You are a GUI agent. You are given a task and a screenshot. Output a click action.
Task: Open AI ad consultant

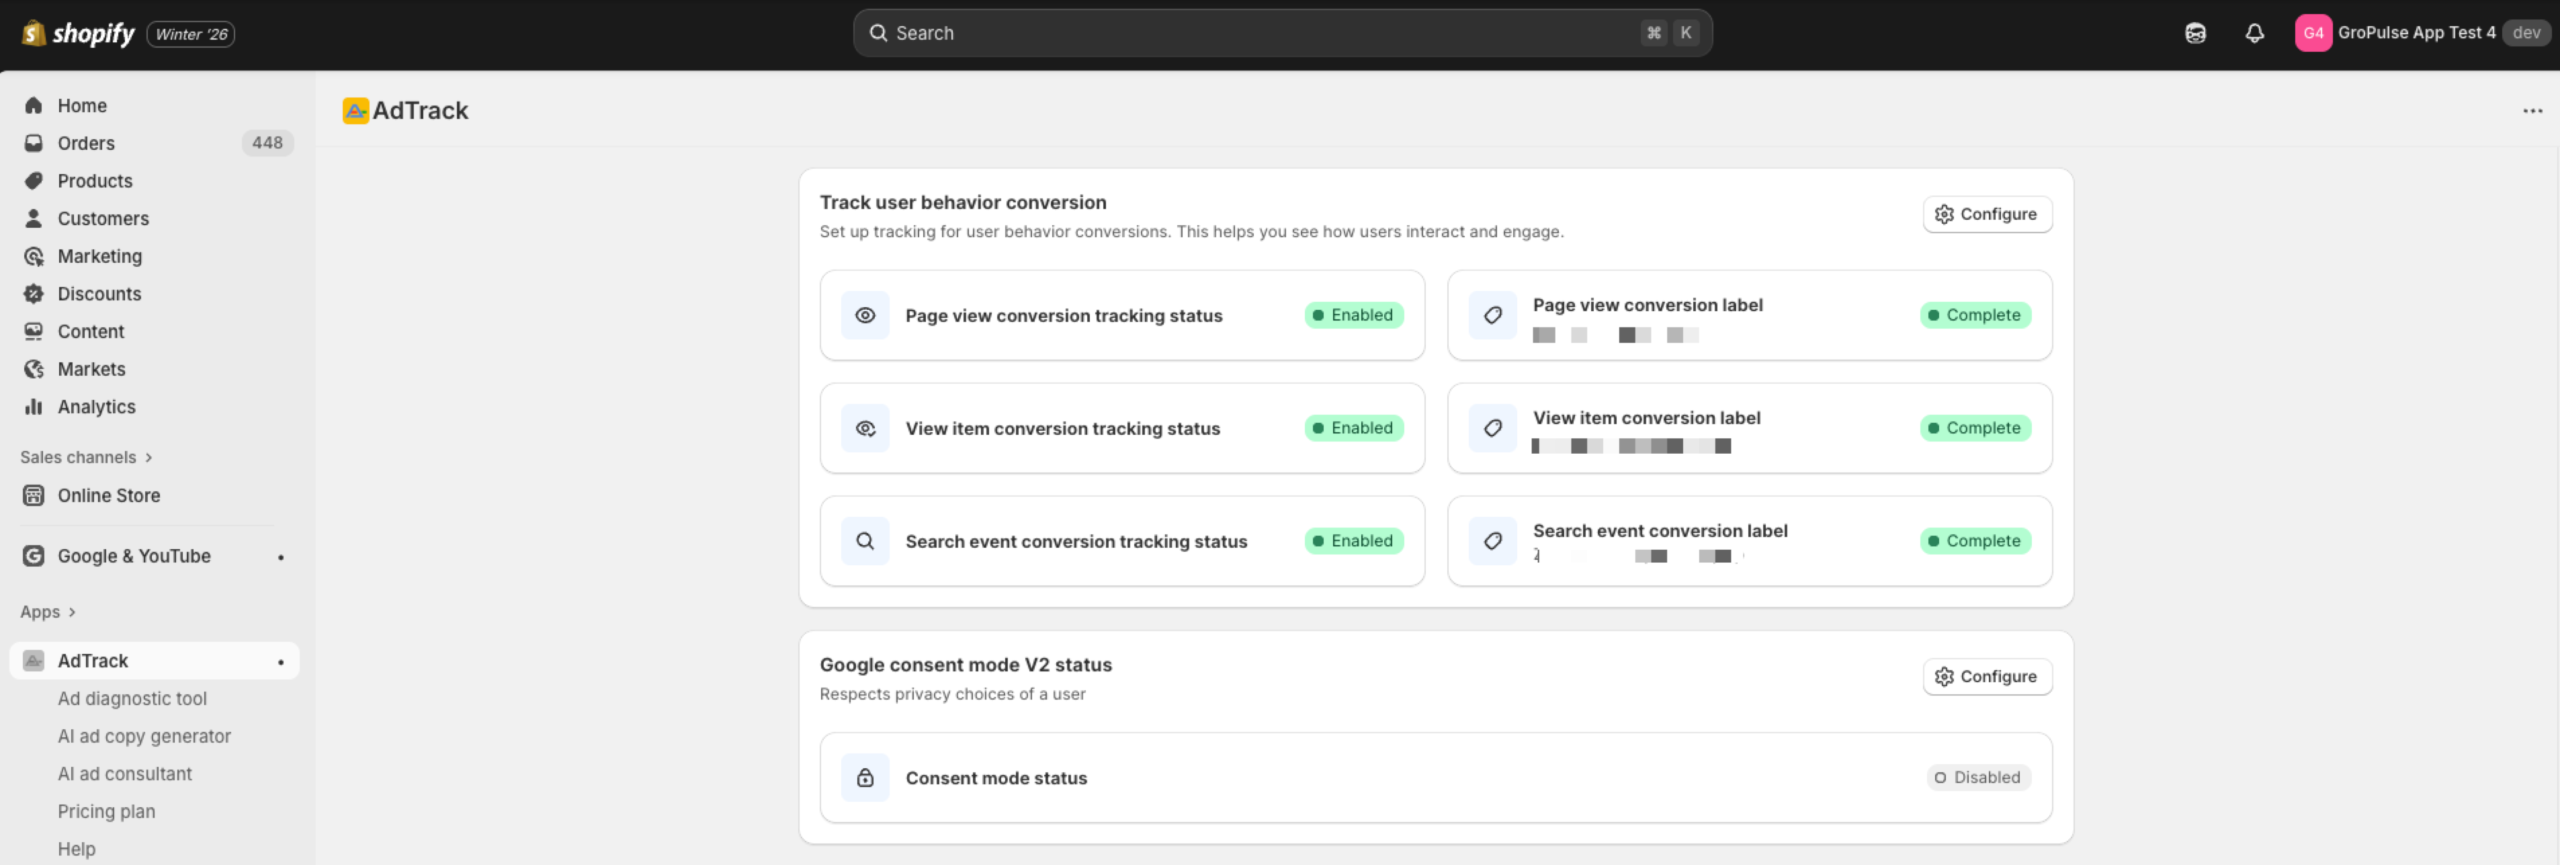pos(124,774)
